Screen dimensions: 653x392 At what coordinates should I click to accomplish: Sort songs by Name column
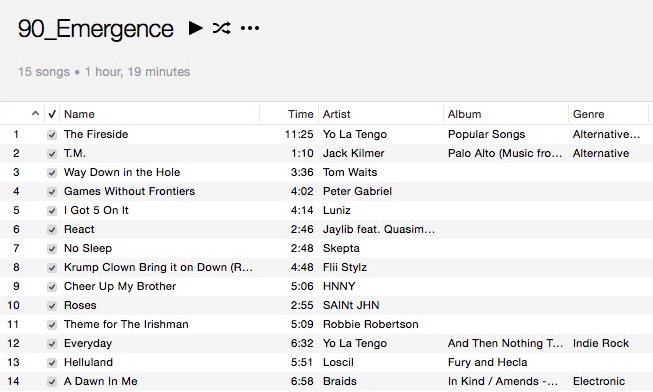(x=79, y=114)
